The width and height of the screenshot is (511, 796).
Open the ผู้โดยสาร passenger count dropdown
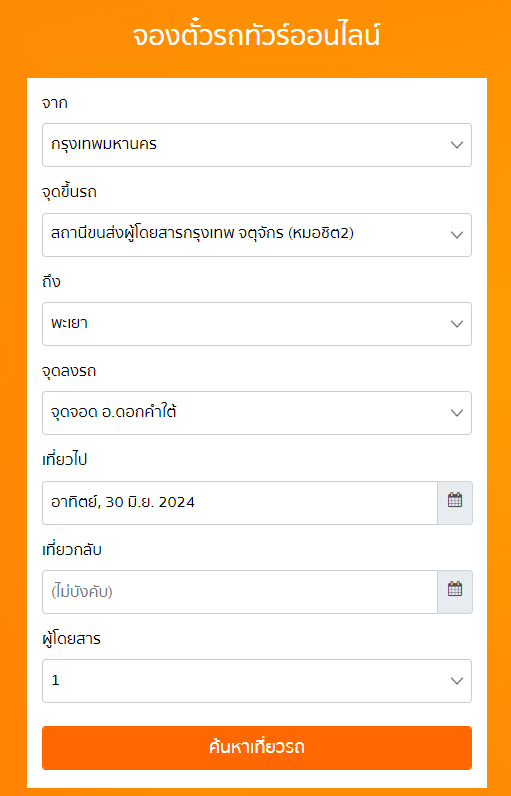click(x=257, y=681)
